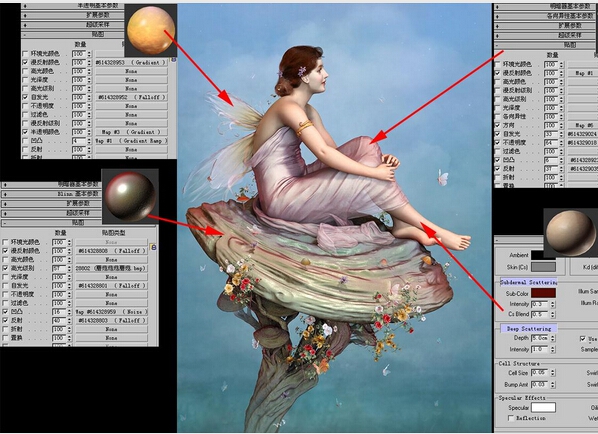Viewport: 598px width, 434px height.
Task: Click the Subdermal Intensity field showing 0.3
Action: [540, 304]
